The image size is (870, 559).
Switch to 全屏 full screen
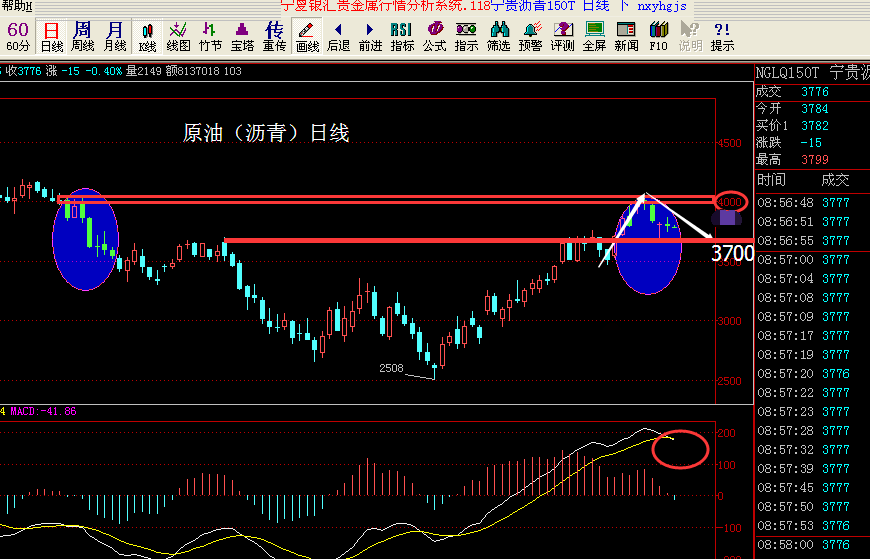[x=594, y=37]
